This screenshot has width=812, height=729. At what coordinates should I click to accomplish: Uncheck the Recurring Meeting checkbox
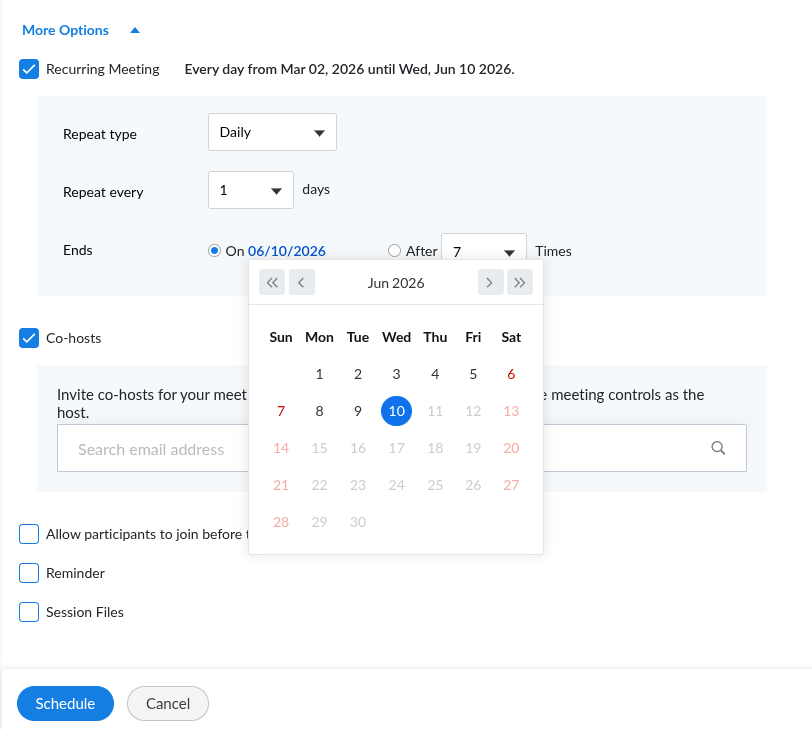coord(29,69)
